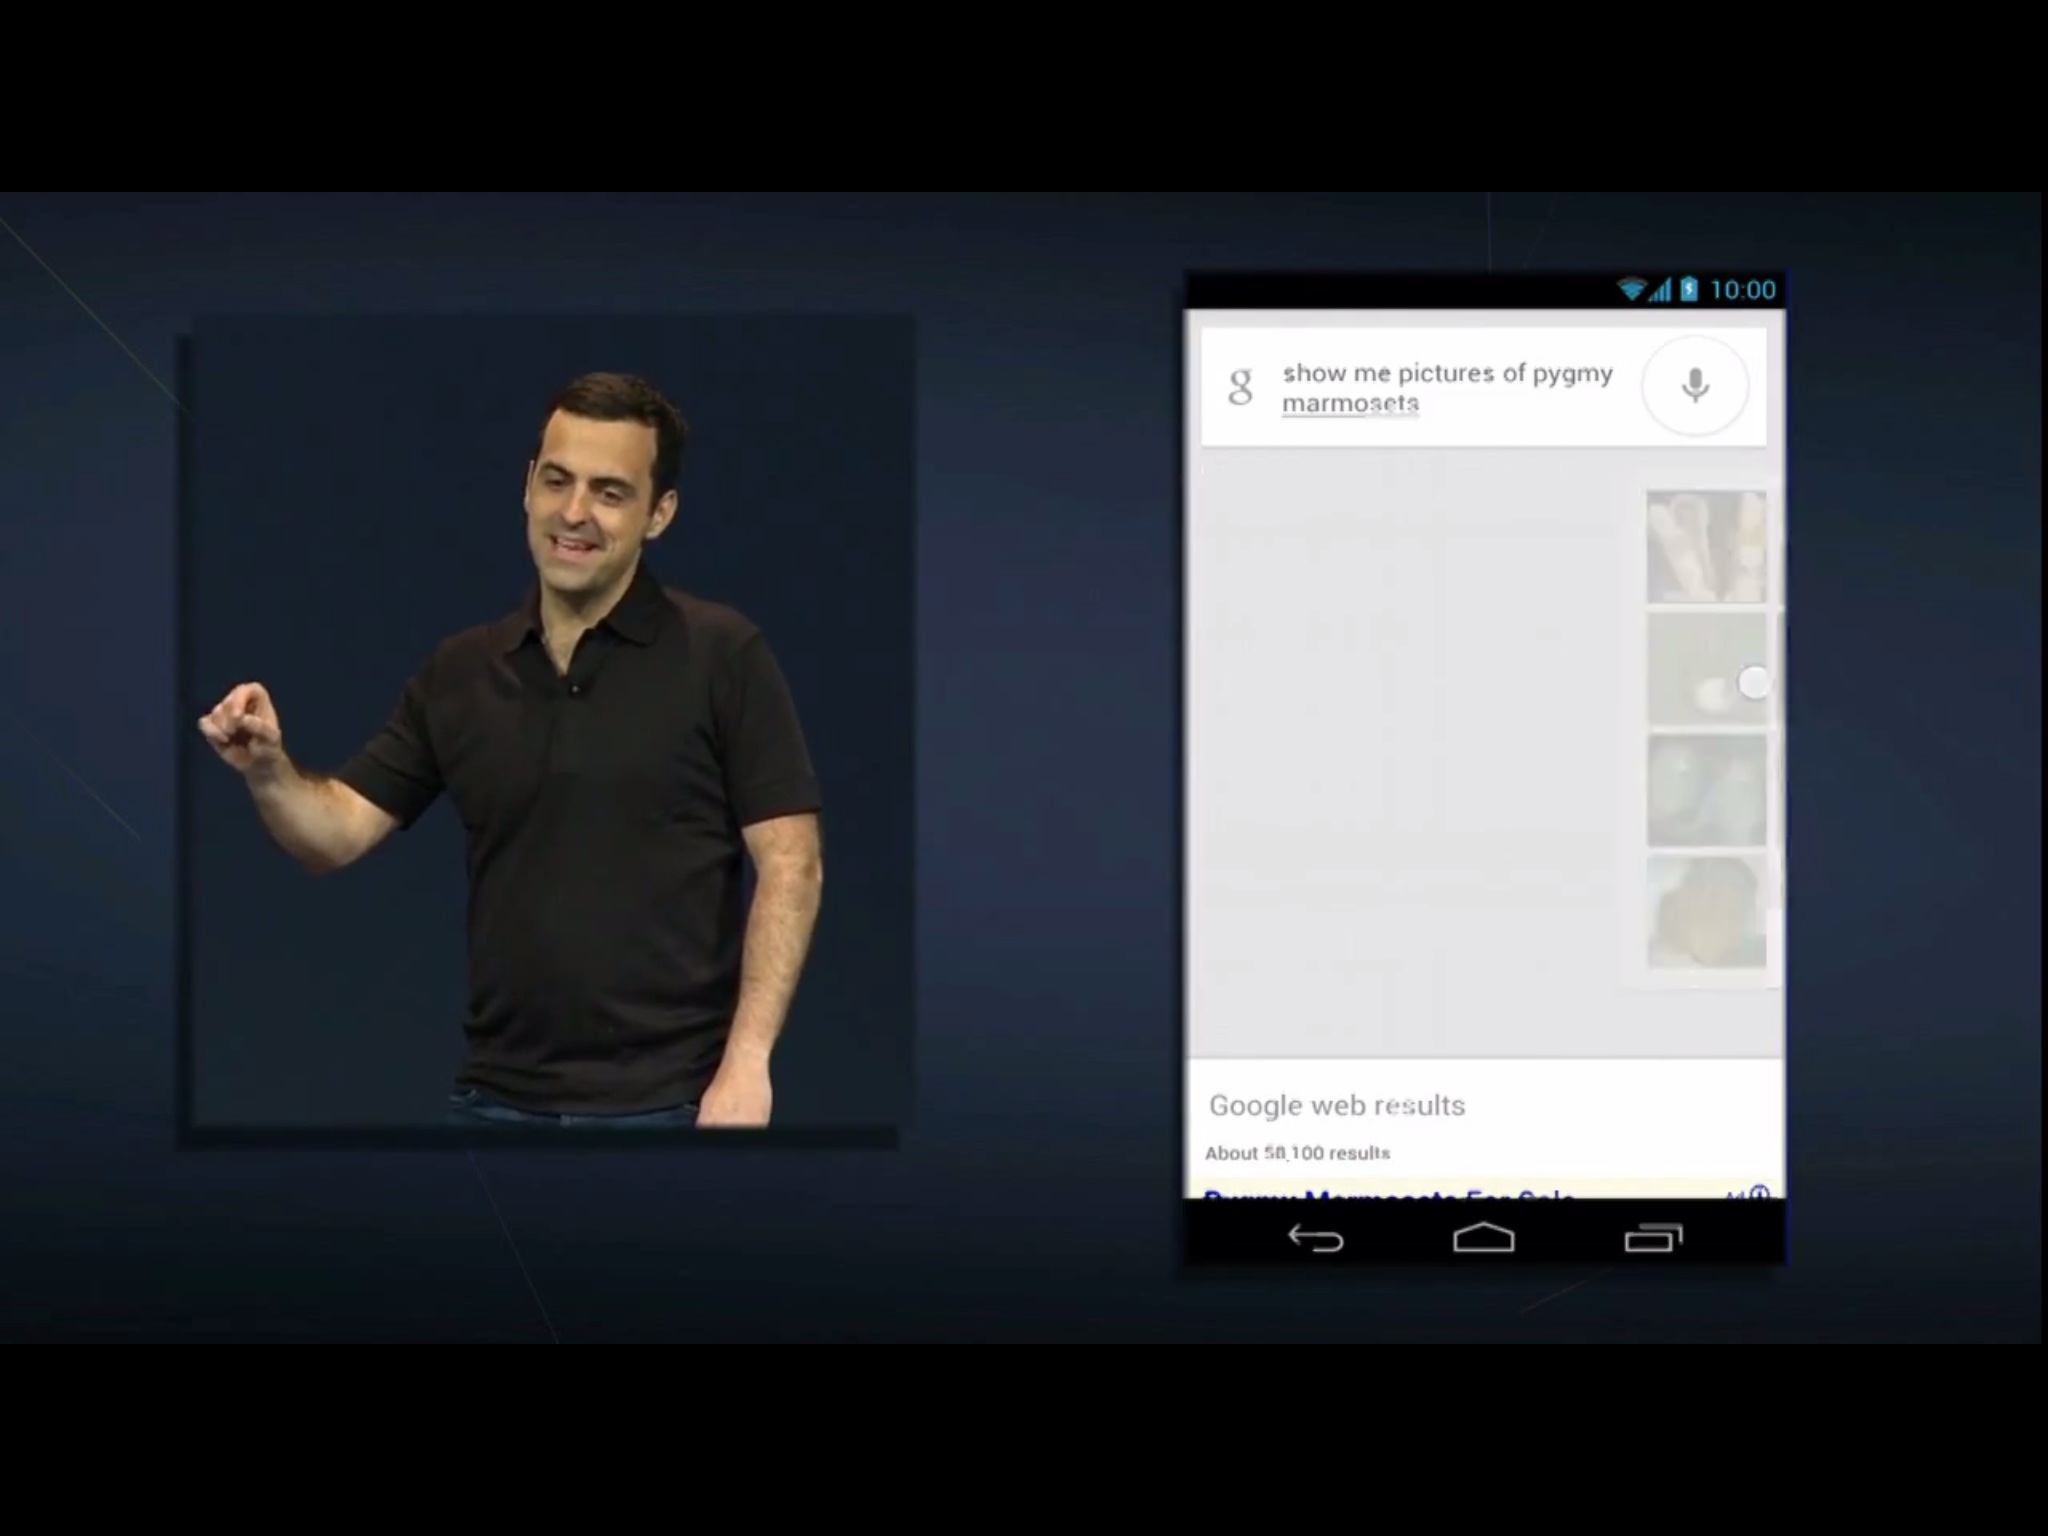
Task: Click the Google web results heading
Action: (1337, 1105)
